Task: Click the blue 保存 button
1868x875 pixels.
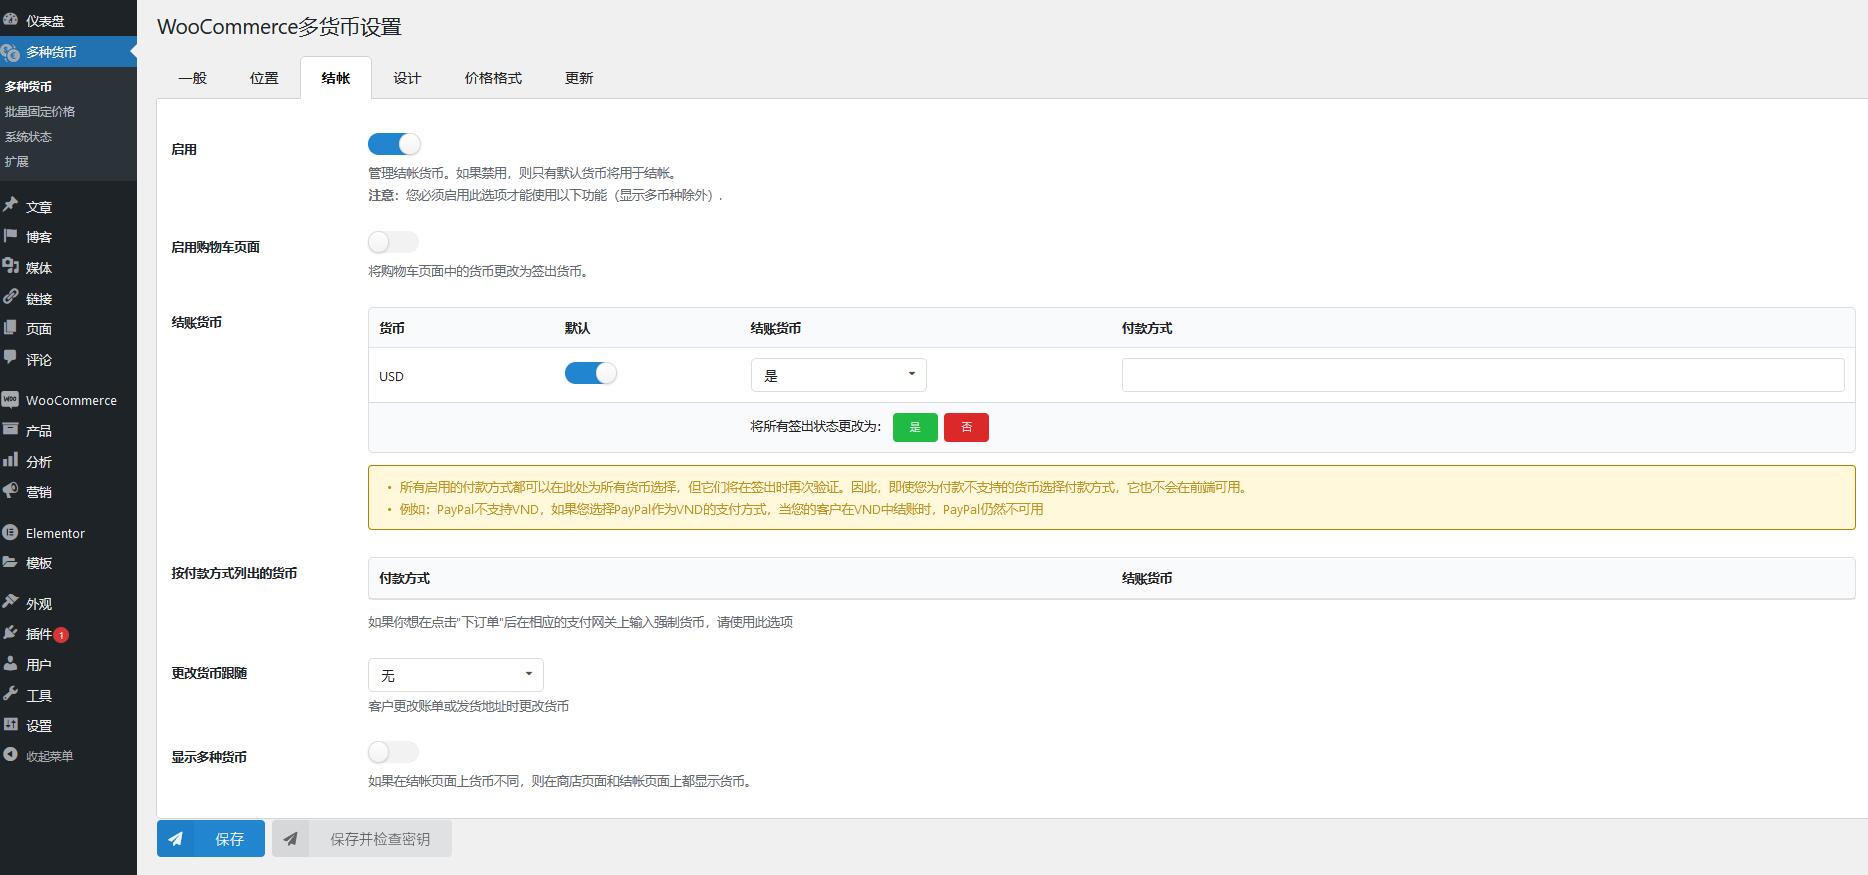Action: pyautogui.click(x=211, y=839)
